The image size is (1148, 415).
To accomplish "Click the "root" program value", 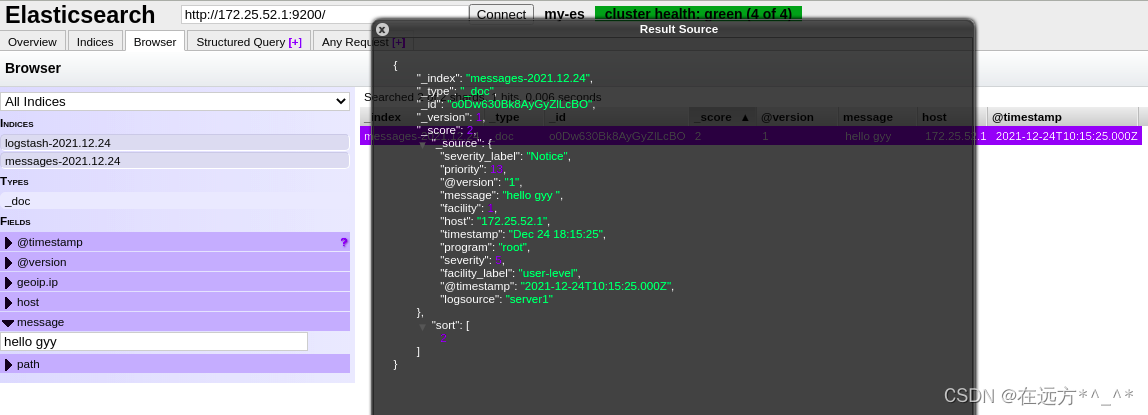I will click(512, 247).
